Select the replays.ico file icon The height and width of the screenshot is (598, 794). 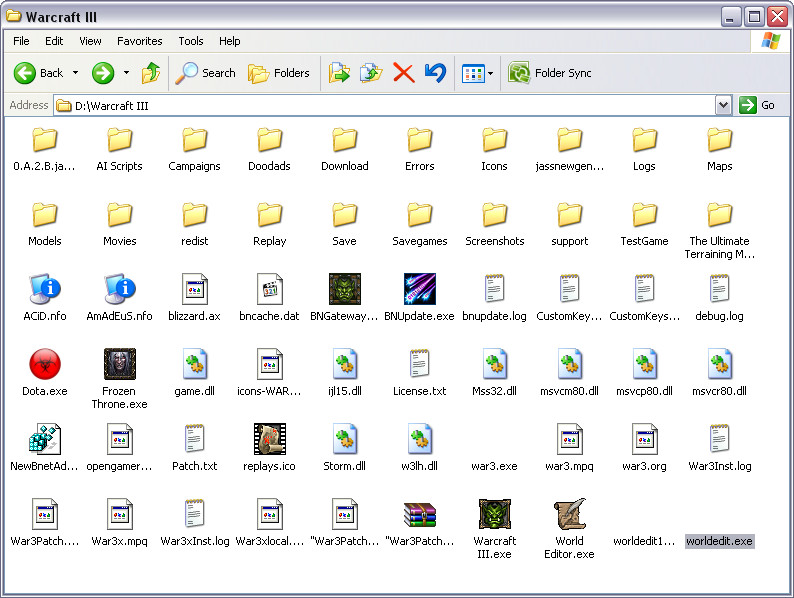(269, 438)
